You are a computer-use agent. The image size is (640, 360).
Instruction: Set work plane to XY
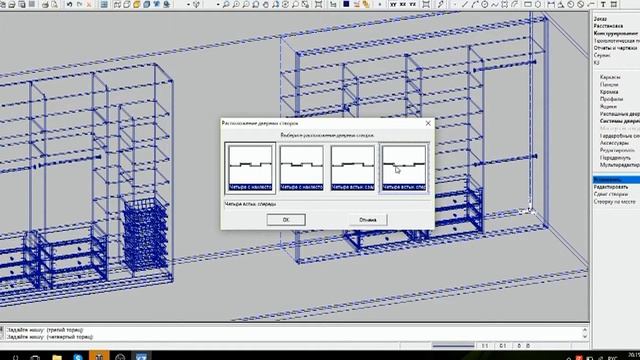pyautogui.click(x=393, y=4)
